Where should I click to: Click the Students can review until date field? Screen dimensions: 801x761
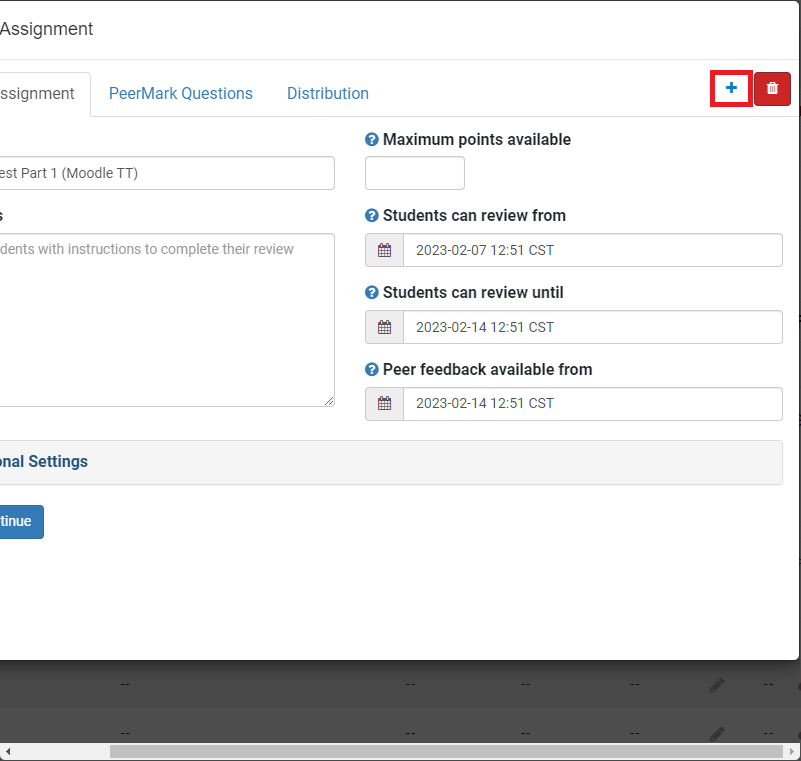[593, 326]
